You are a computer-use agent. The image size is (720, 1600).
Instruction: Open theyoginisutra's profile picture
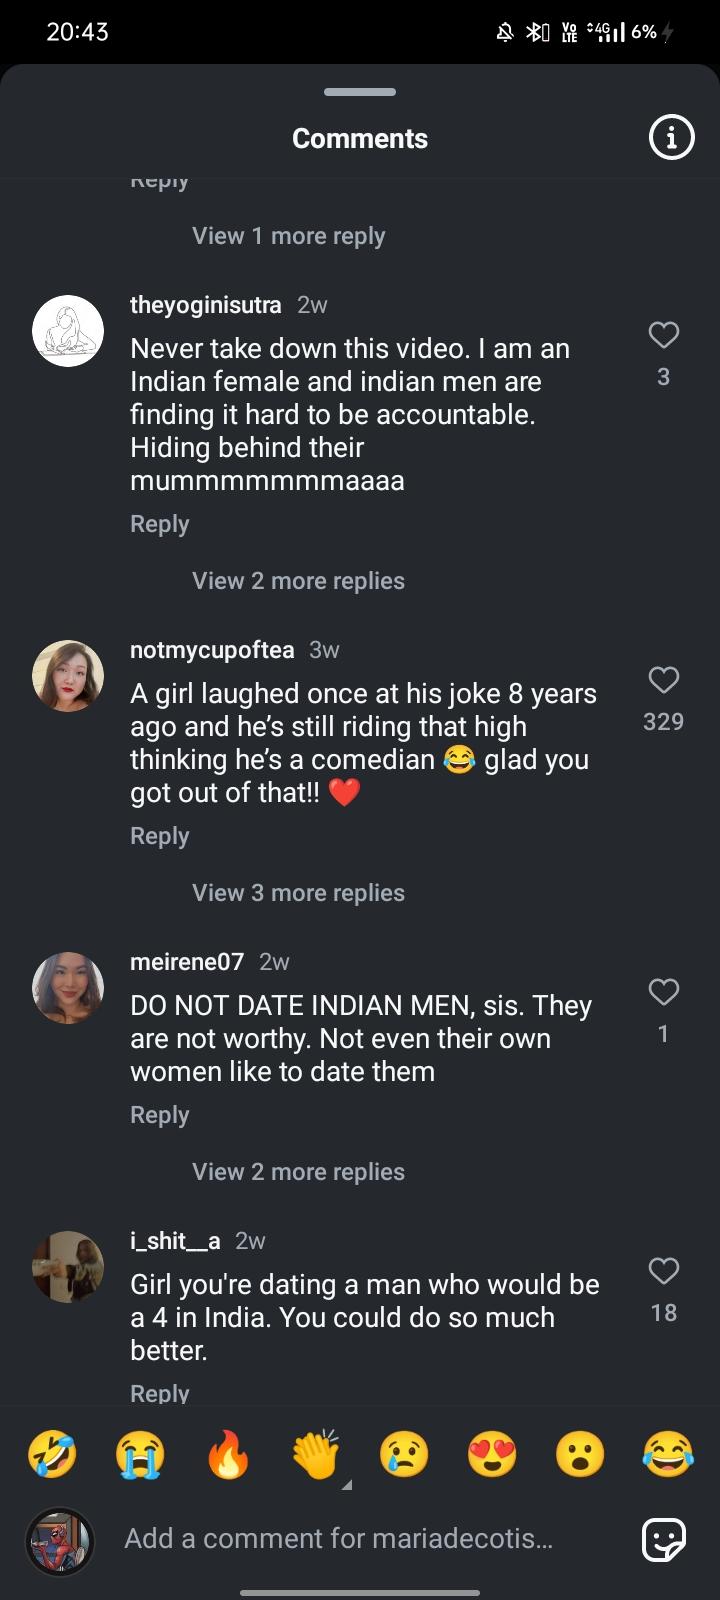coord(68,331)
